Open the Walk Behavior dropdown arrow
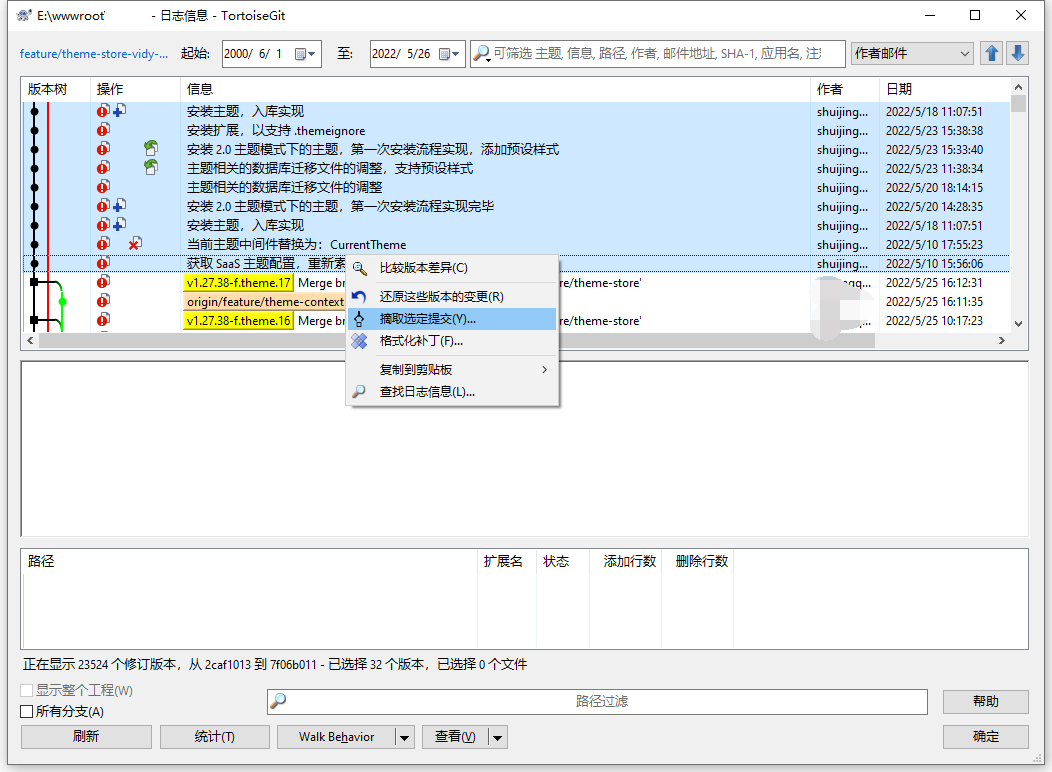Screen dimensions: 1052x772 pyautogui.click(x=405, y=737)
